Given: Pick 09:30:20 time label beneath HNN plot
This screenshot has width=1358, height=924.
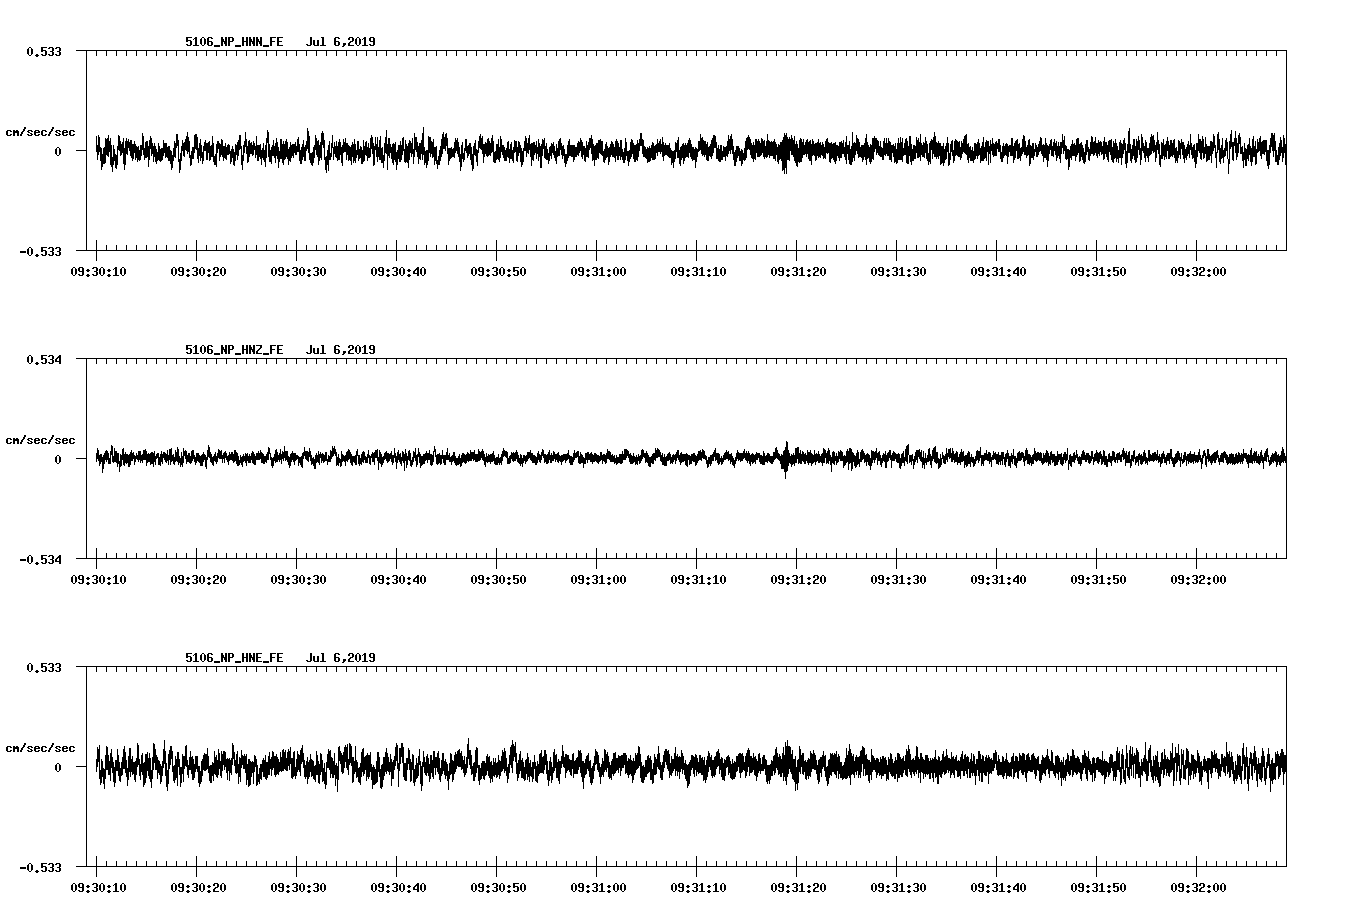Looking at the screenshot, I should [198, 272].
